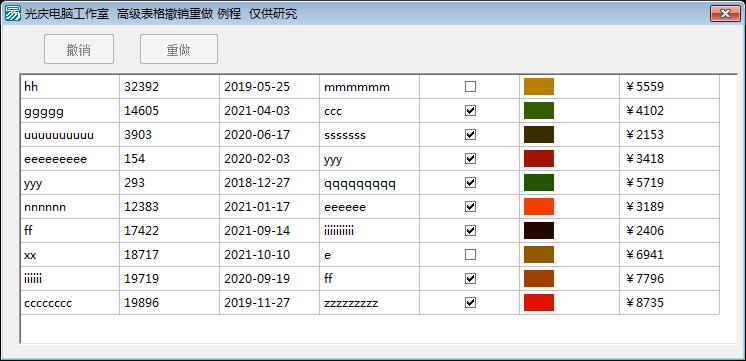The height and width of the screenshot is (361, 746).
Task: Click the app icon in title bar
Action: pos(12,13)
